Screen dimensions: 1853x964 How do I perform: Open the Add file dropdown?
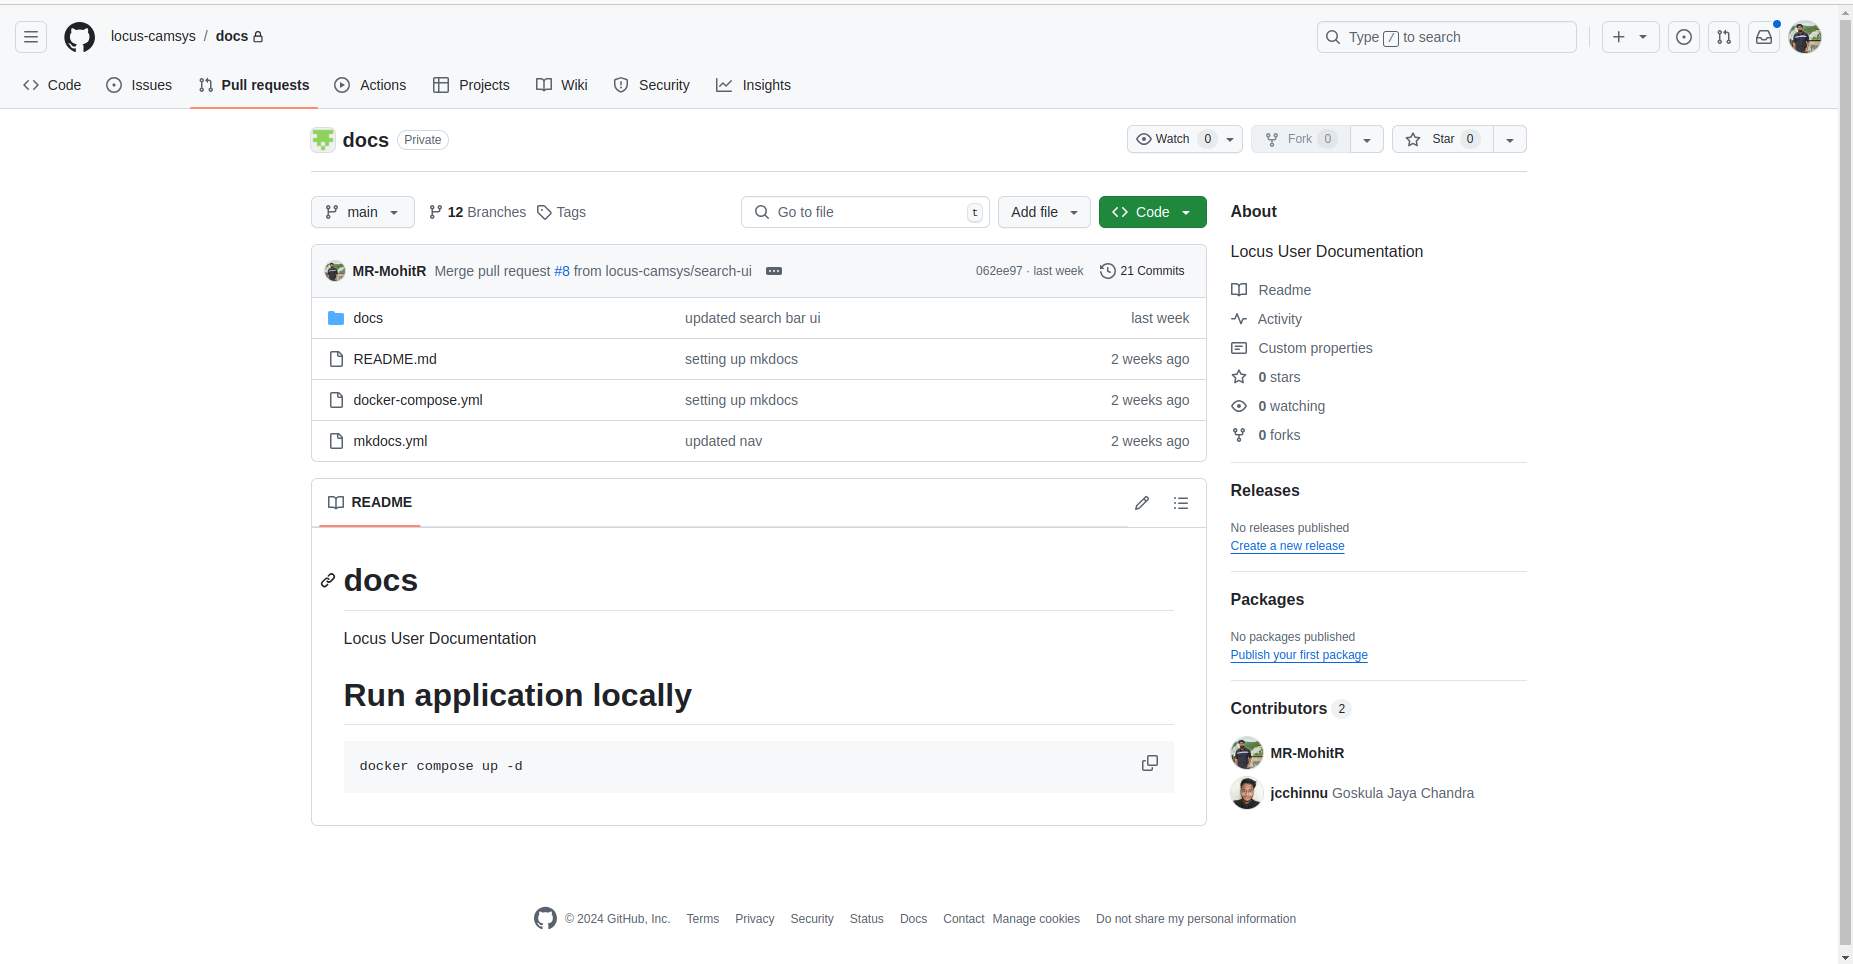click(x=1043, y=212)
